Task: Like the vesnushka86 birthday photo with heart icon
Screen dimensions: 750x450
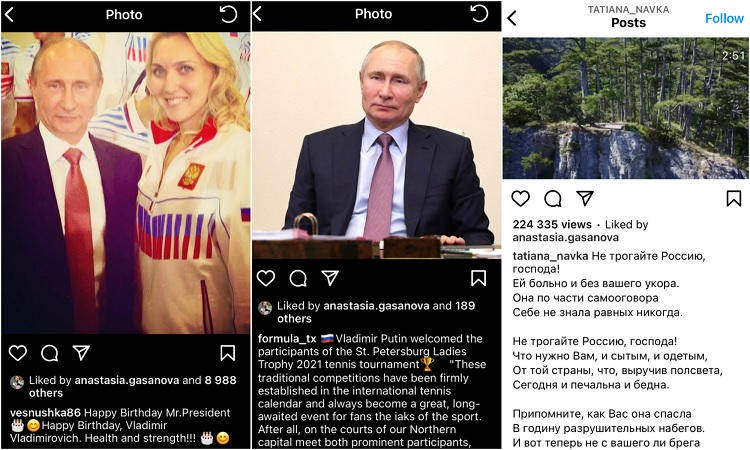Action: 18,353
